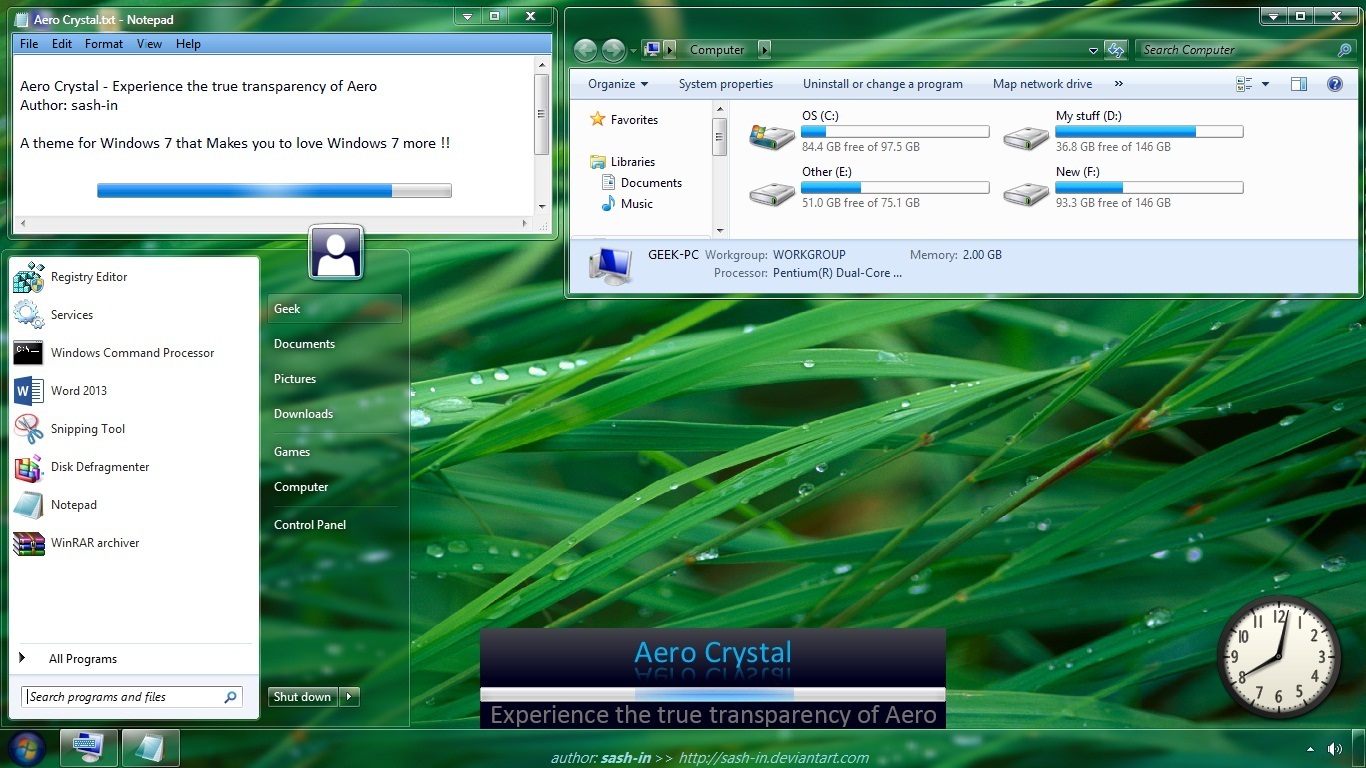Image resolution: width=1366 pixels, height=768 pixels.
Task: Click the Aero Crystal banner progress bar
Action: [713, 694]
